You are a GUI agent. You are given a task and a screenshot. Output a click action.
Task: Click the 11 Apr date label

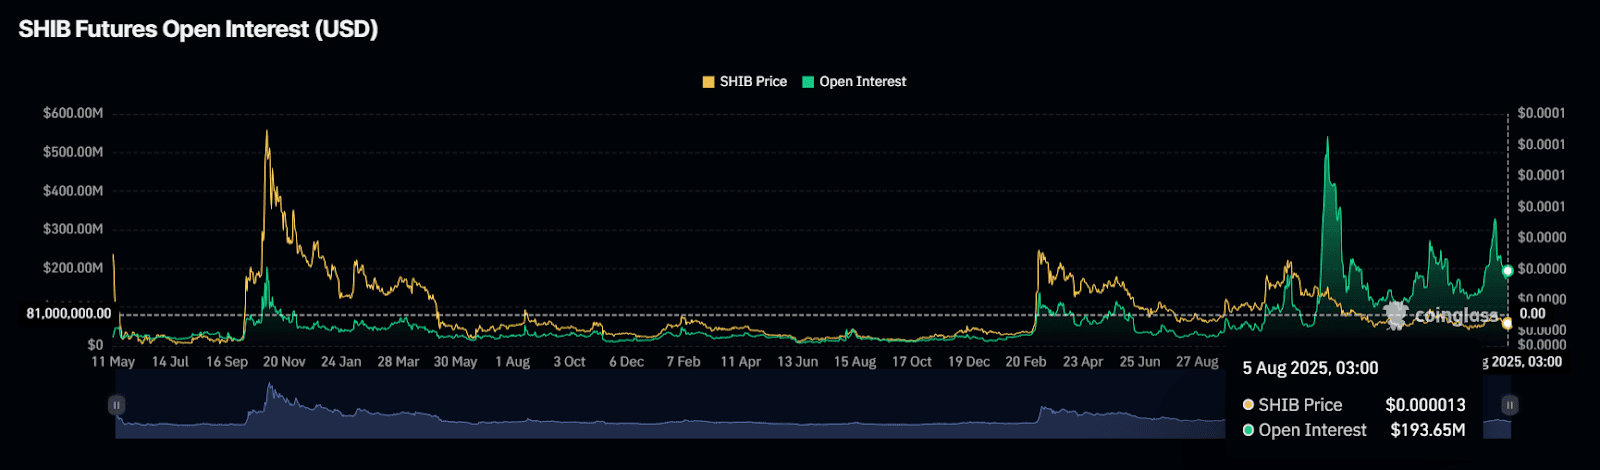[x=741, y=362]
